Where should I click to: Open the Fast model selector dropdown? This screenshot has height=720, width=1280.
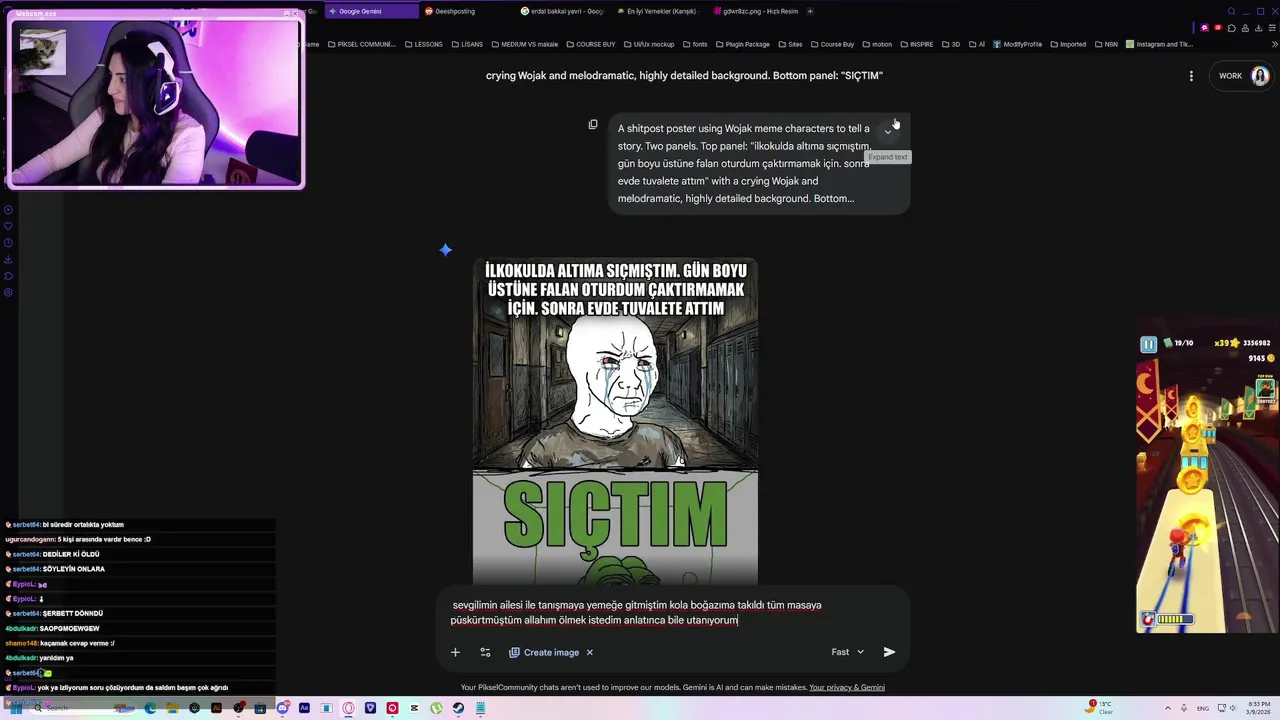click(848, 652)
